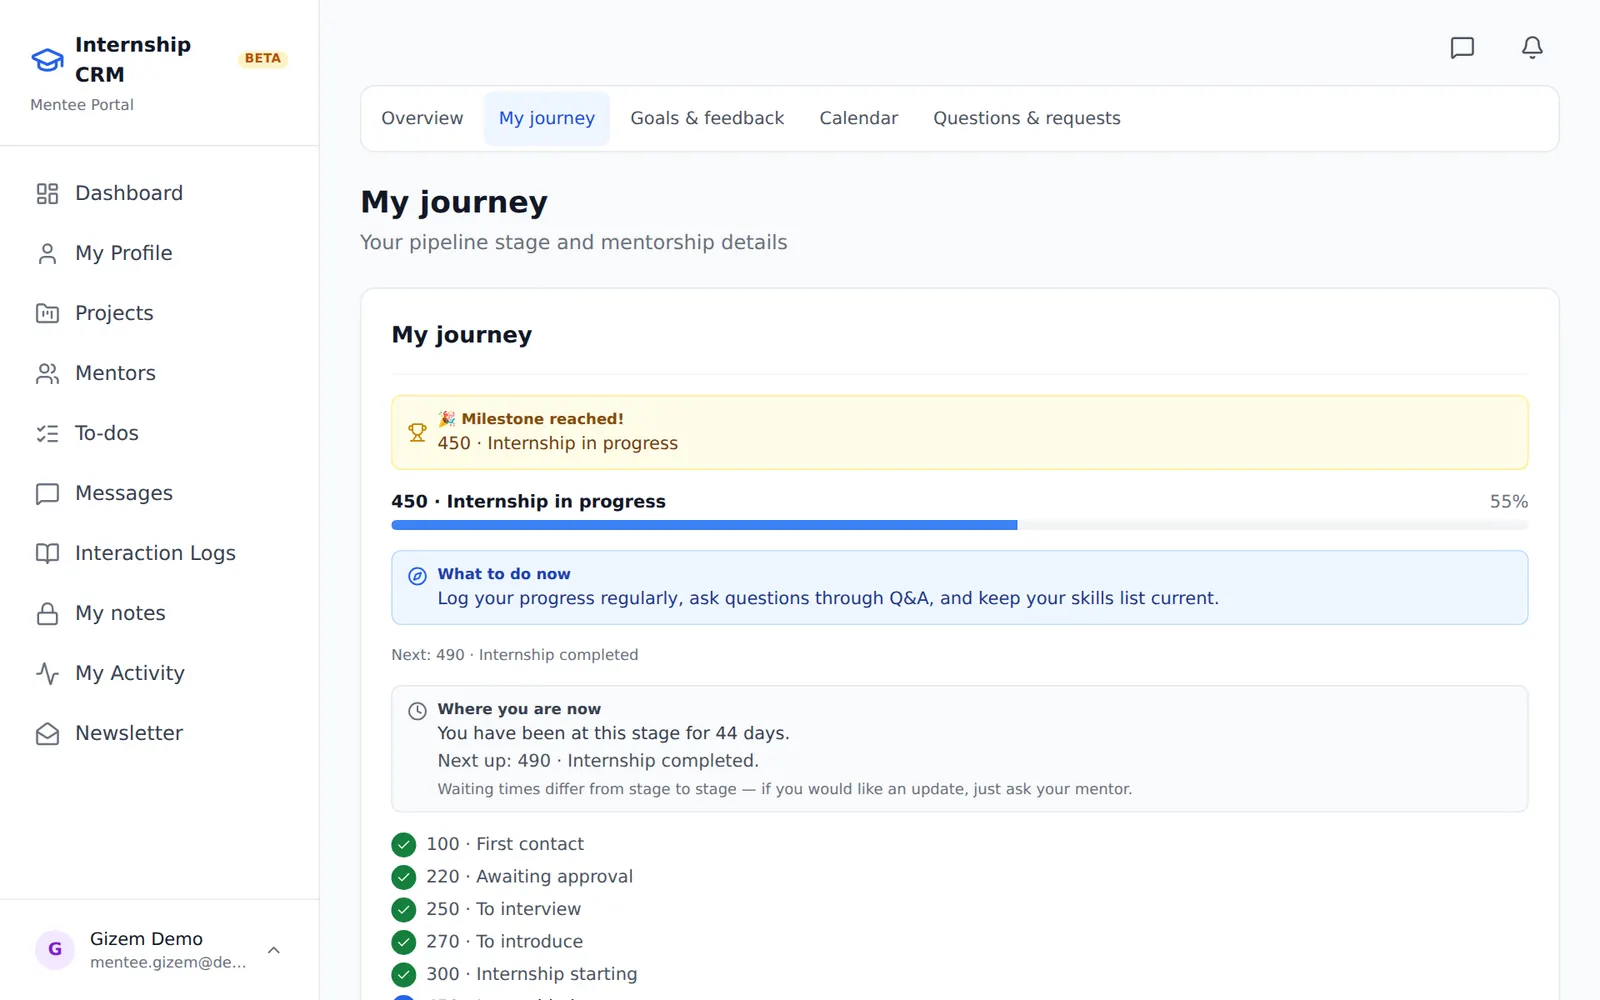
Task: Go to the Calendar tab
Action: [x=858, y=118]
